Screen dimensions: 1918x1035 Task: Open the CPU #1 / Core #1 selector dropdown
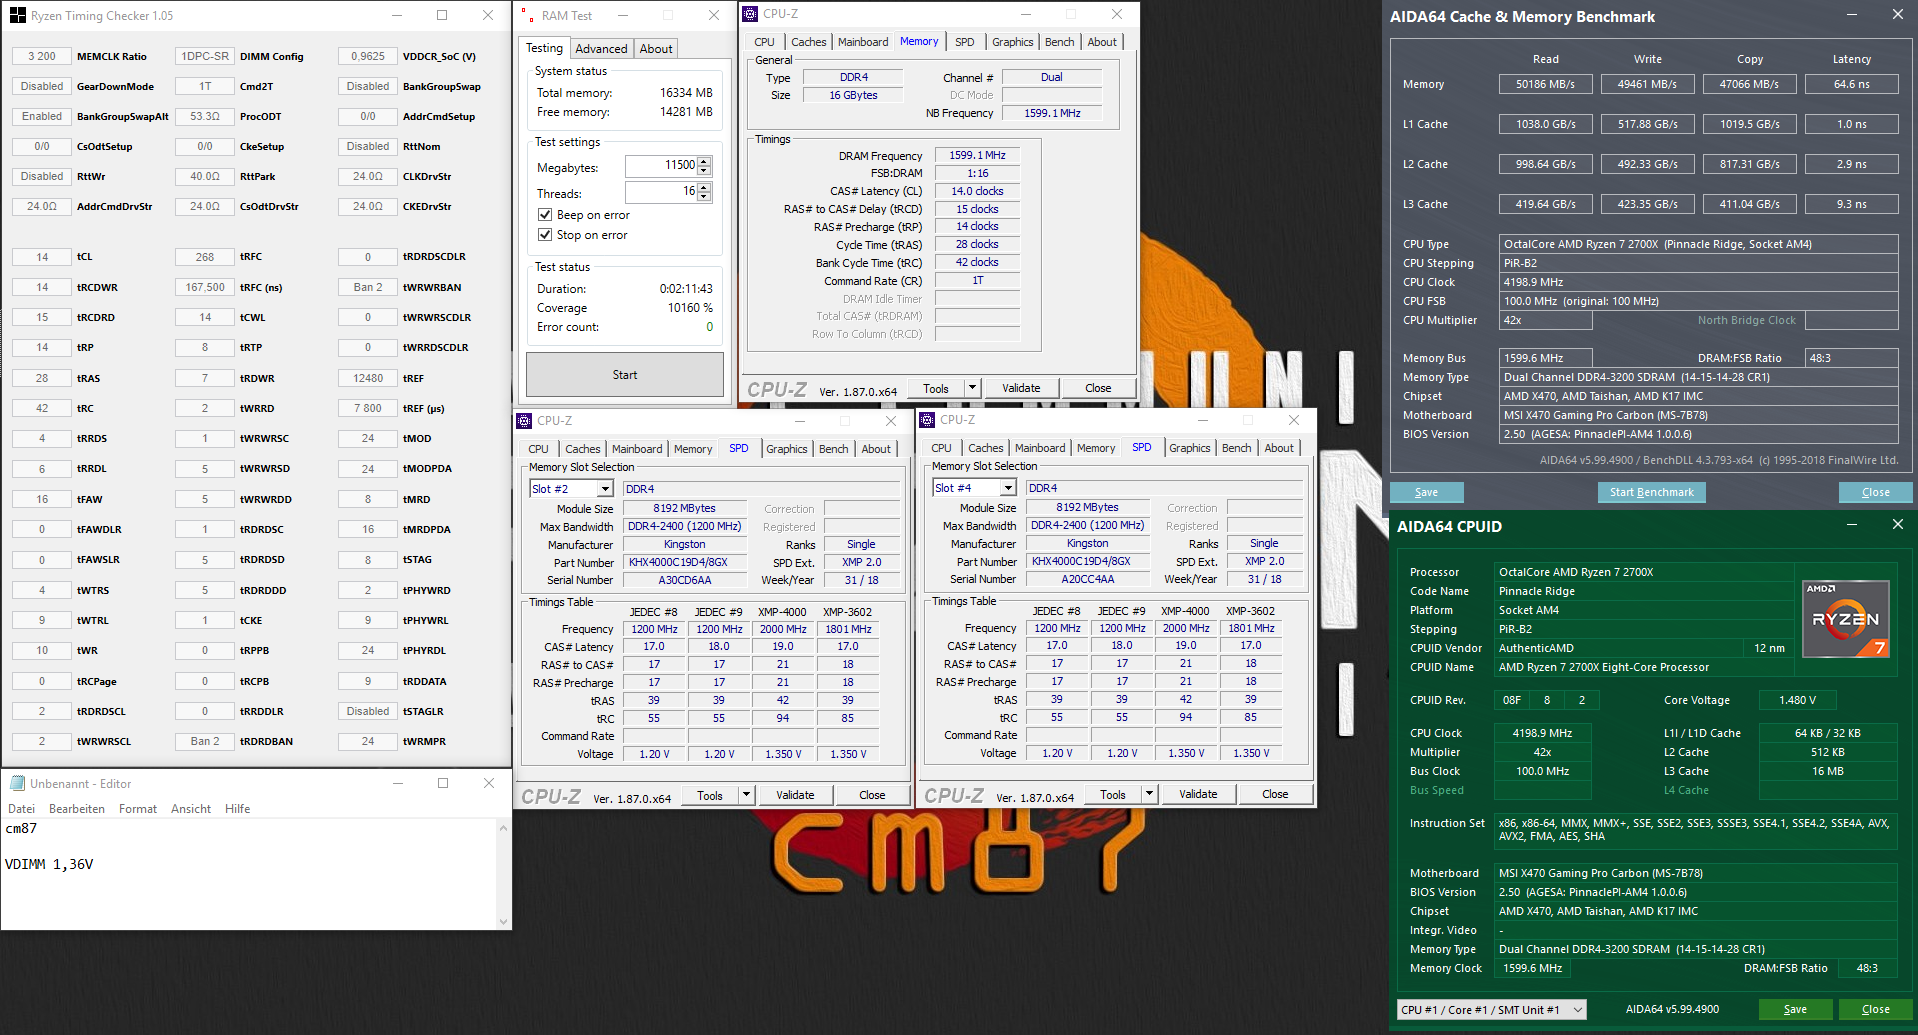[1577, 1010]
